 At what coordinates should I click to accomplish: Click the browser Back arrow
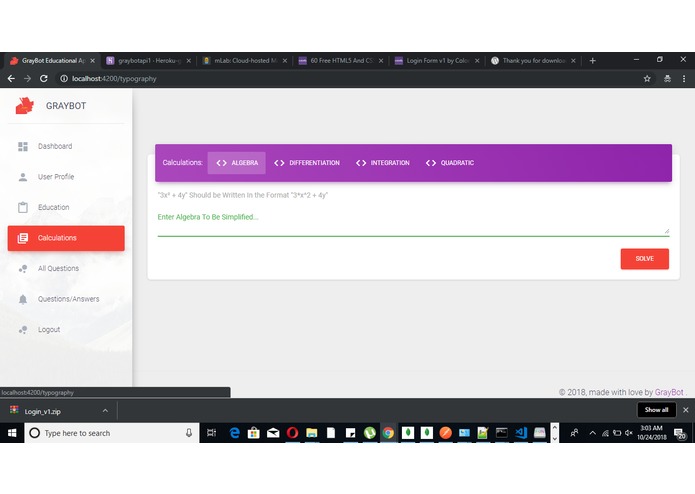11,78
